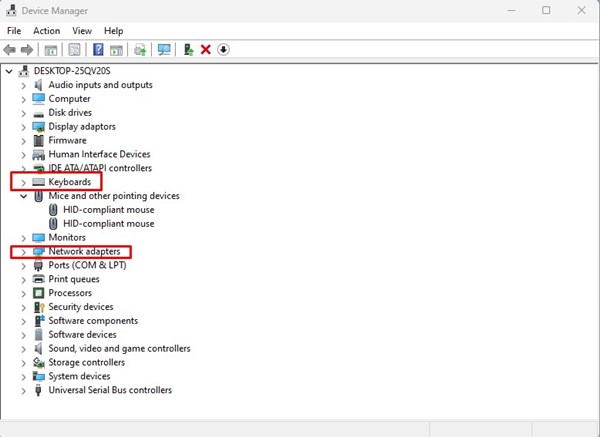Click the Audio inputs and outputs speaker icon
The image size is (600, 437).
38,85
